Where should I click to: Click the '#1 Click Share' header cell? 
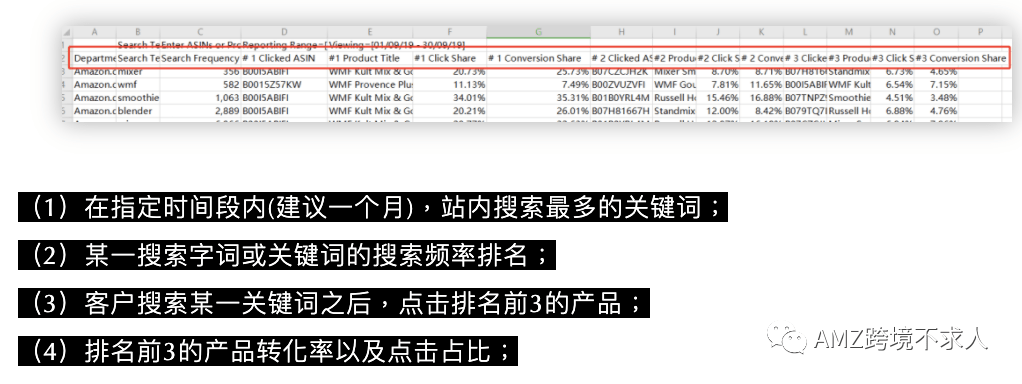tap(450, 58)
